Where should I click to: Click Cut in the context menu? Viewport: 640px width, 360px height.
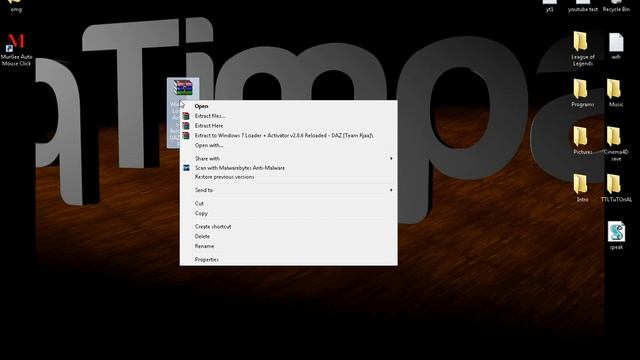289,203
